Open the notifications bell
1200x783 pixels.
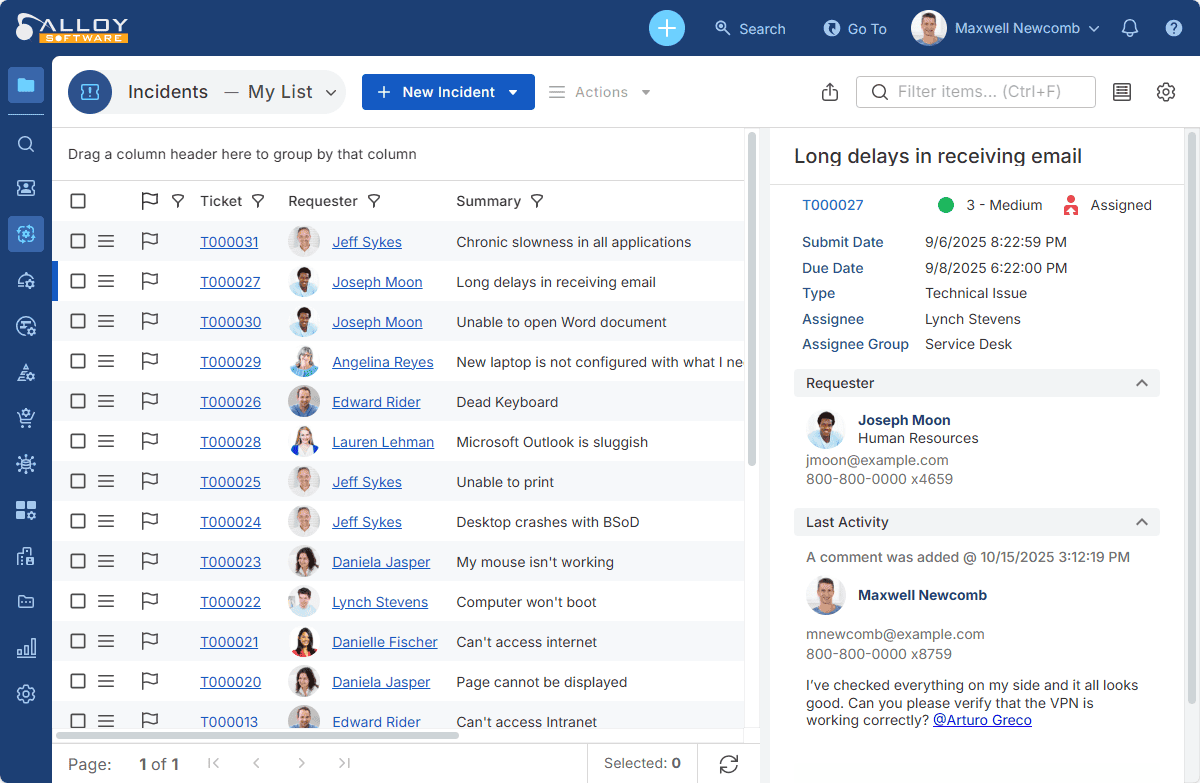click(1130, 28)
